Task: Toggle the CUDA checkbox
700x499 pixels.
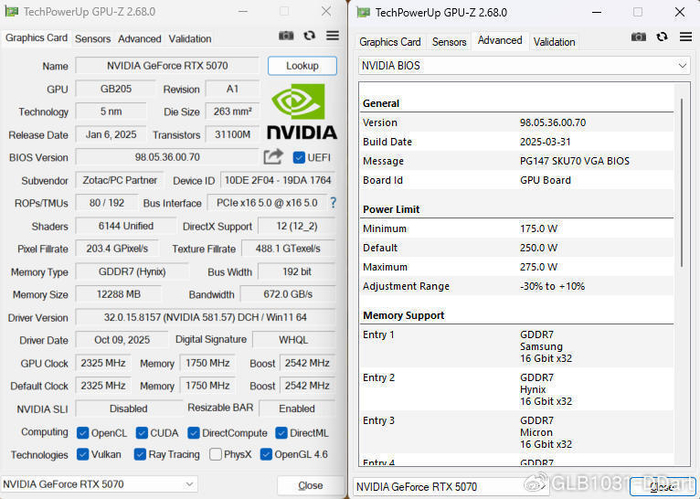Action: [x=142, y=433]
